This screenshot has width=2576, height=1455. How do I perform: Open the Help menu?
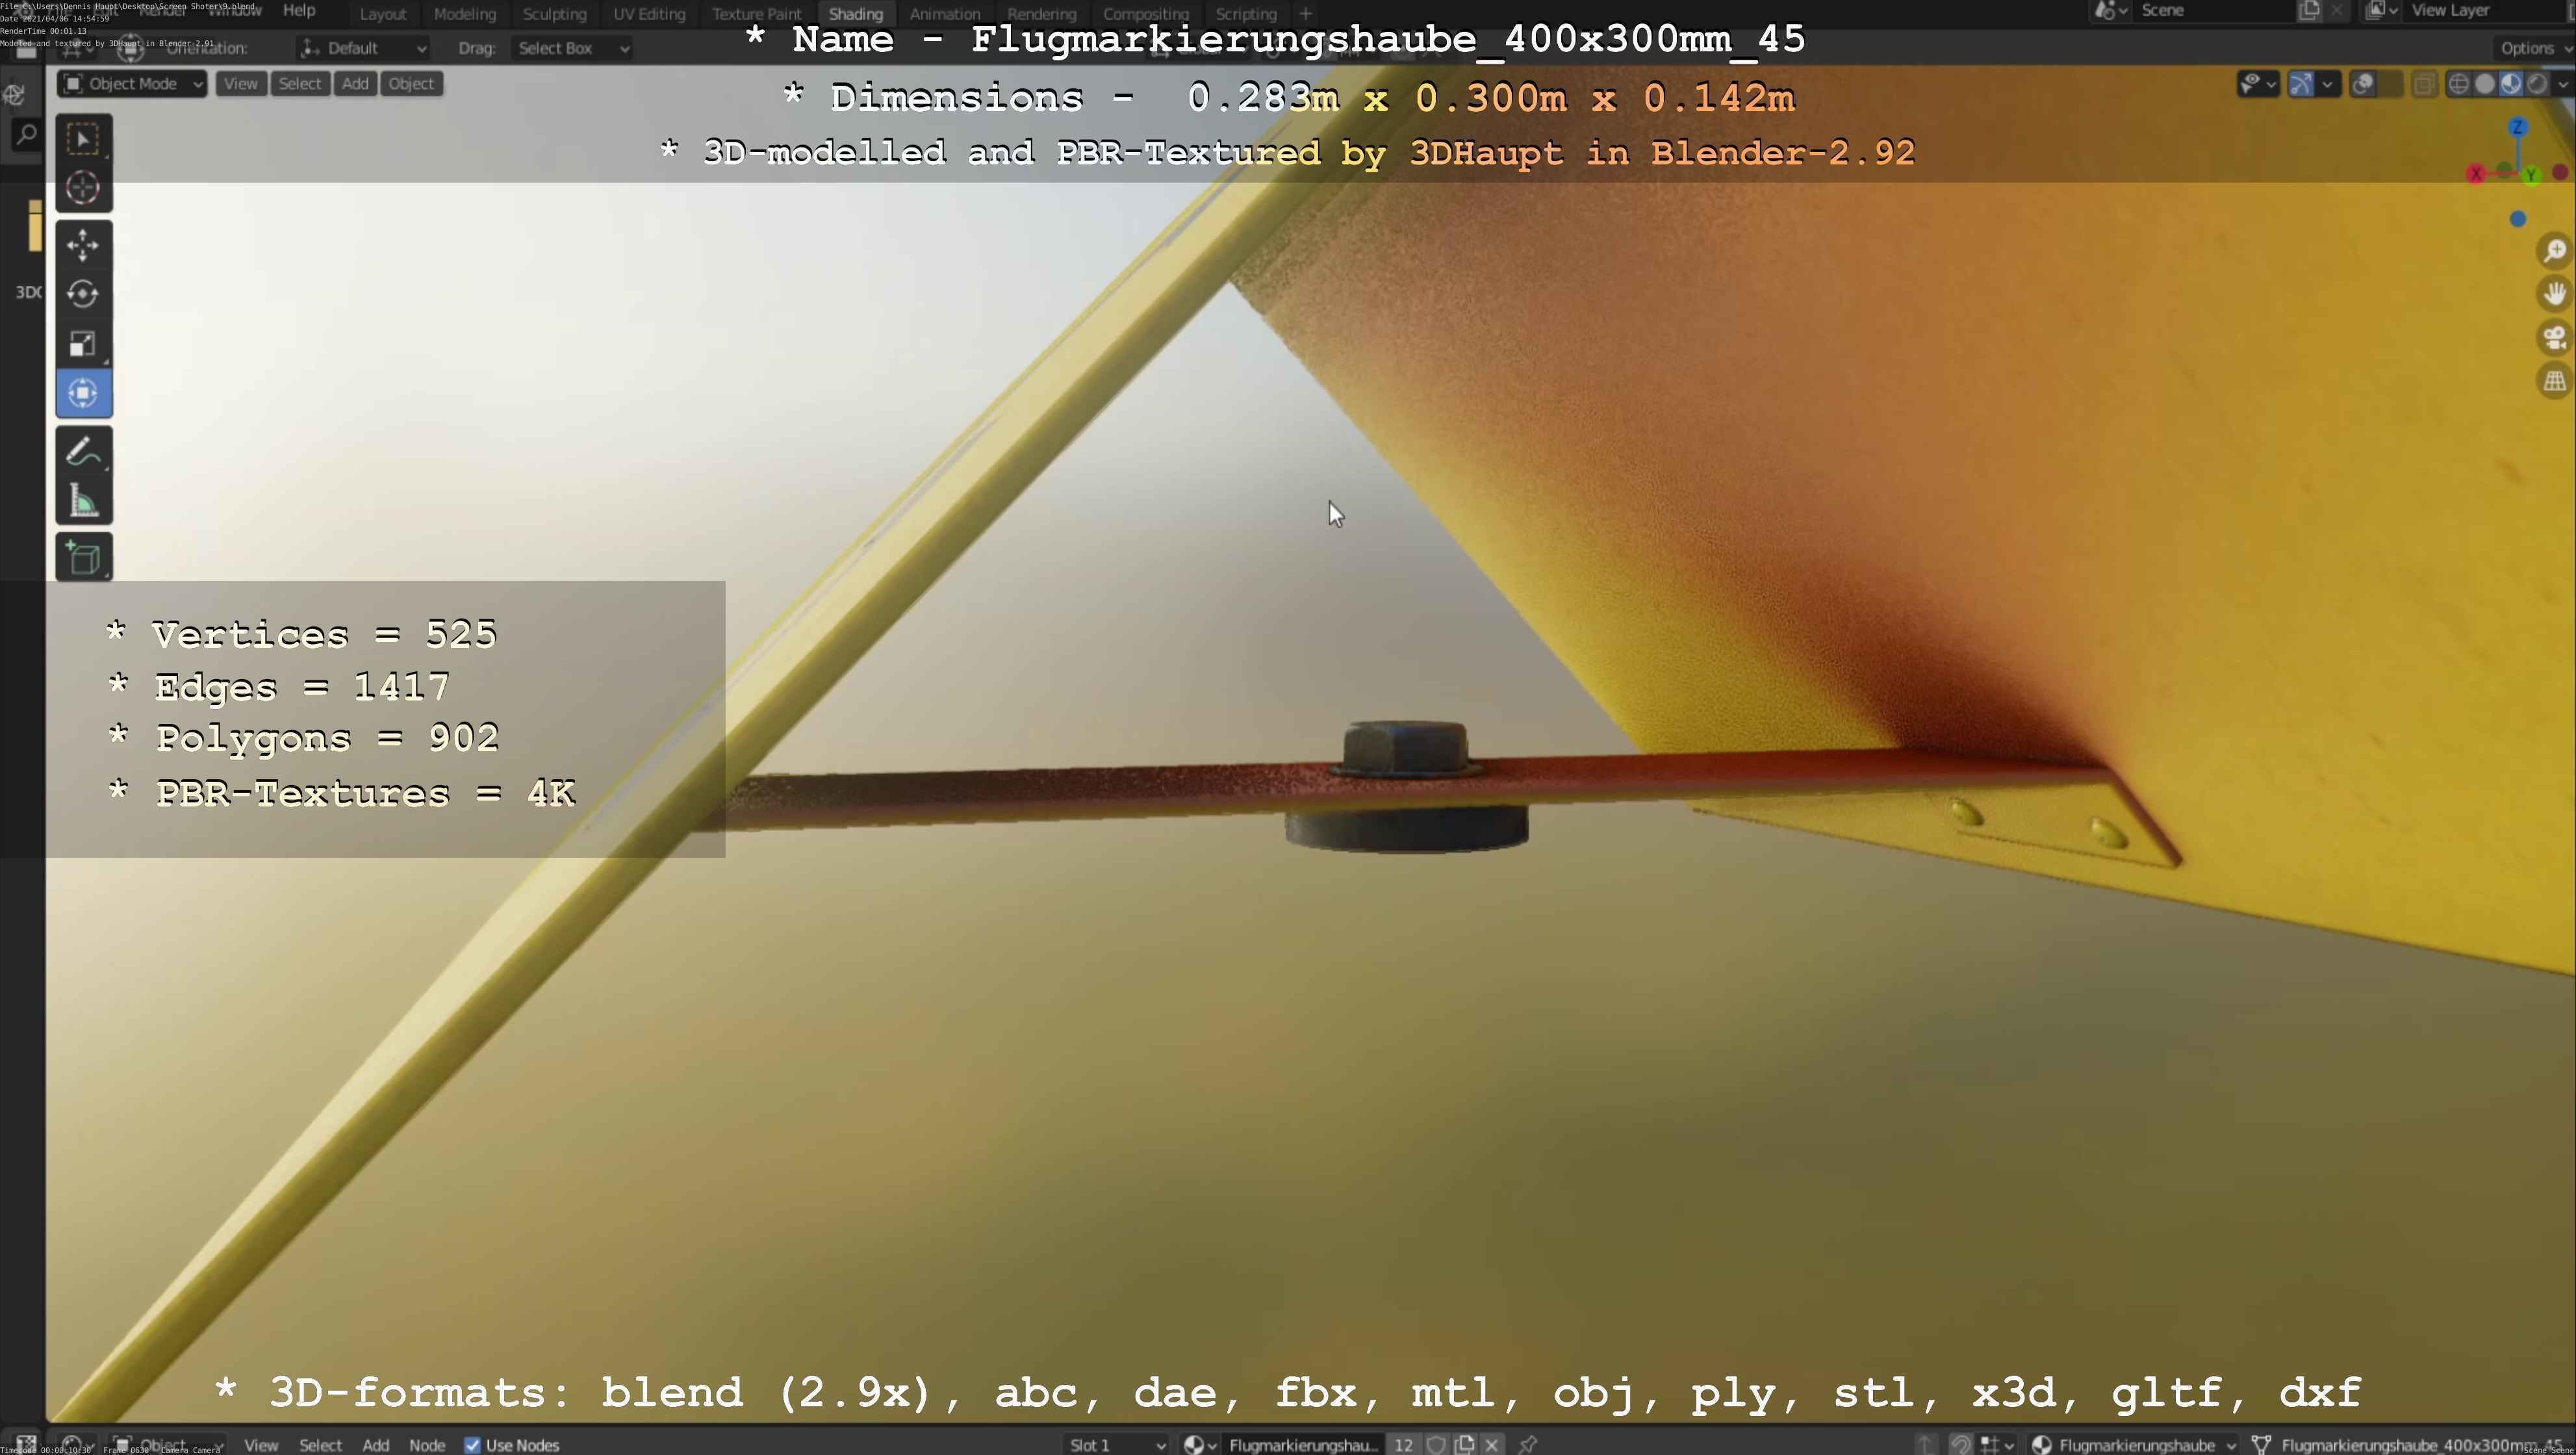pyautogui.click(x=299, y=11)
